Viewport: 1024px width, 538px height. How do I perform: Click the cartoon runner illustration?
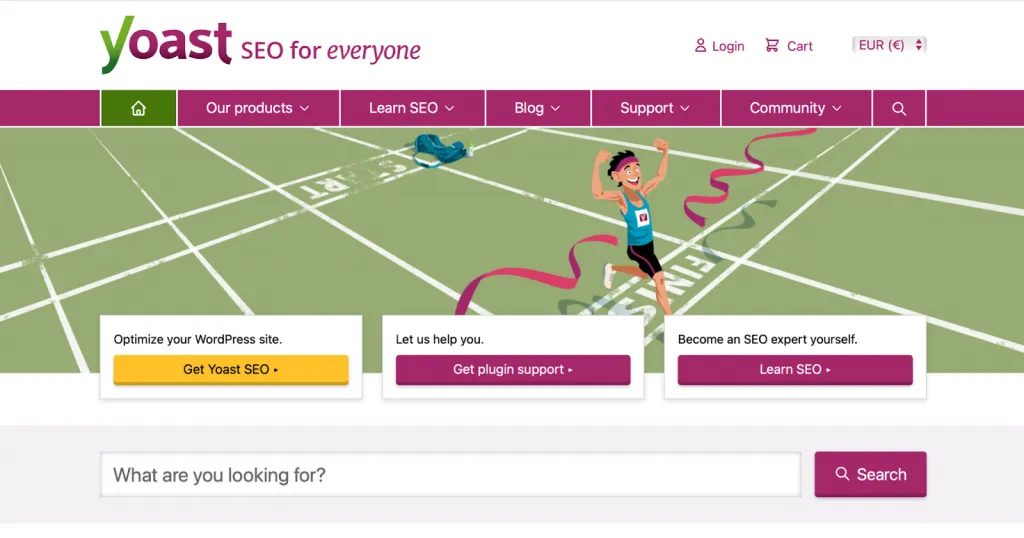[x=633, y=225]
